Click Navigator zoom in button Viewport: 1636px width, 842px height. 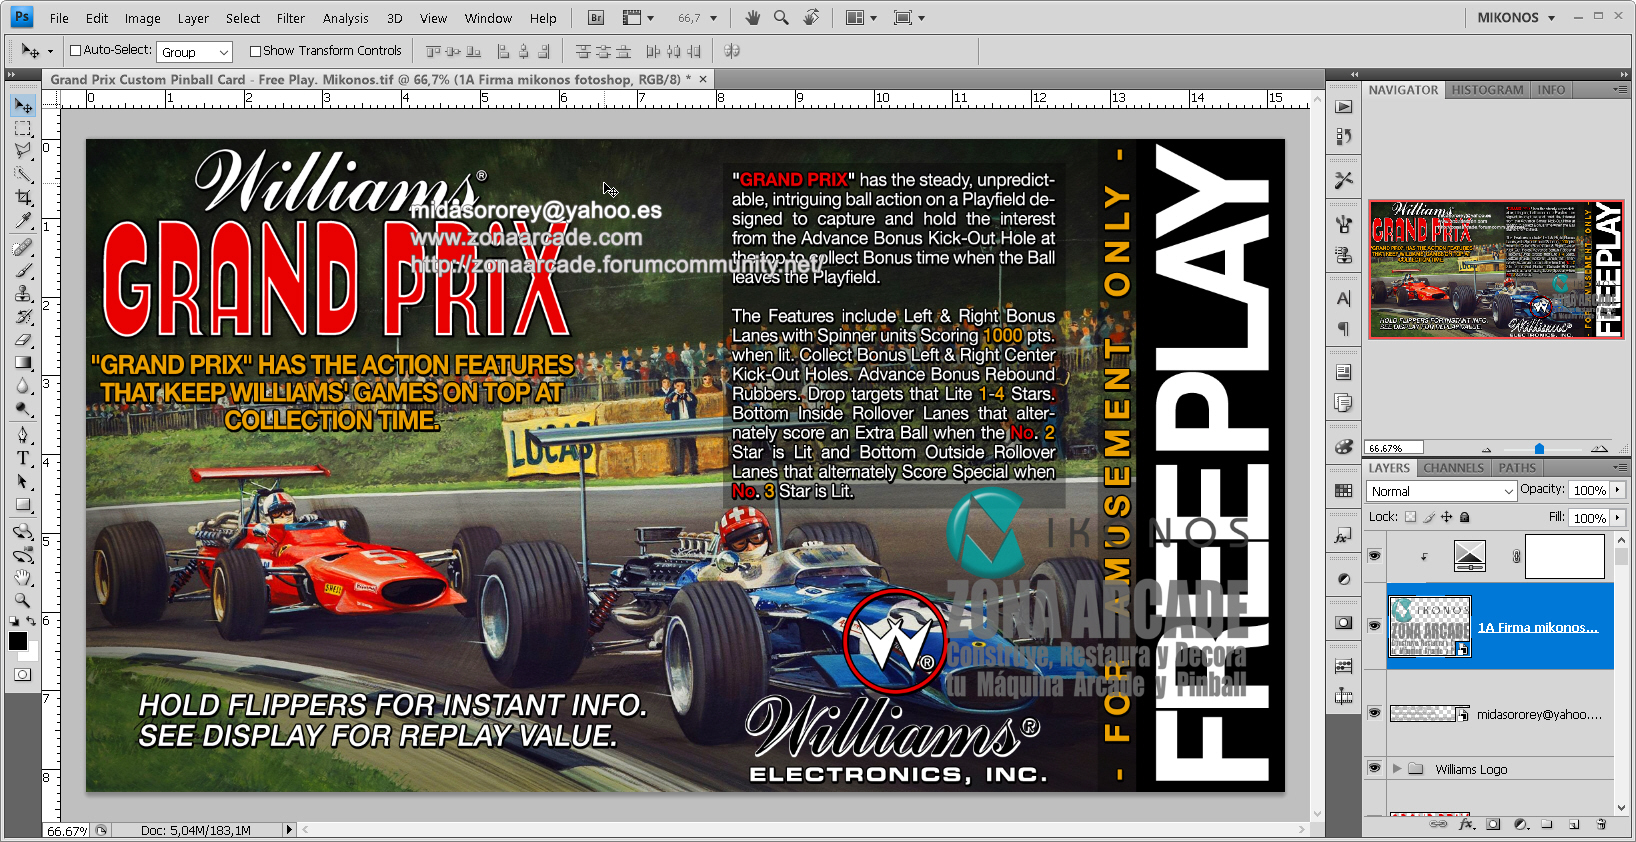(x=1599, y=448)
